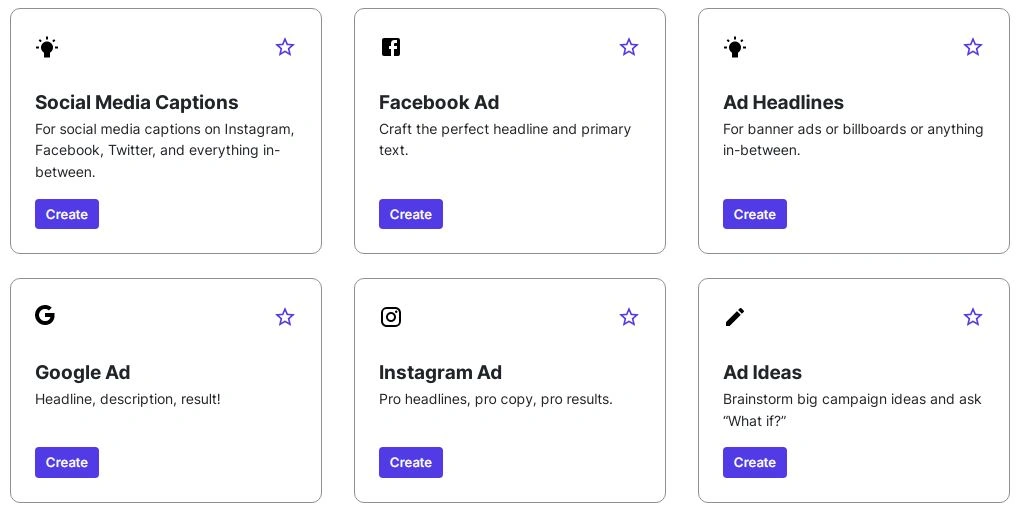Click Create button for Ad Headlines

point(755,214)
